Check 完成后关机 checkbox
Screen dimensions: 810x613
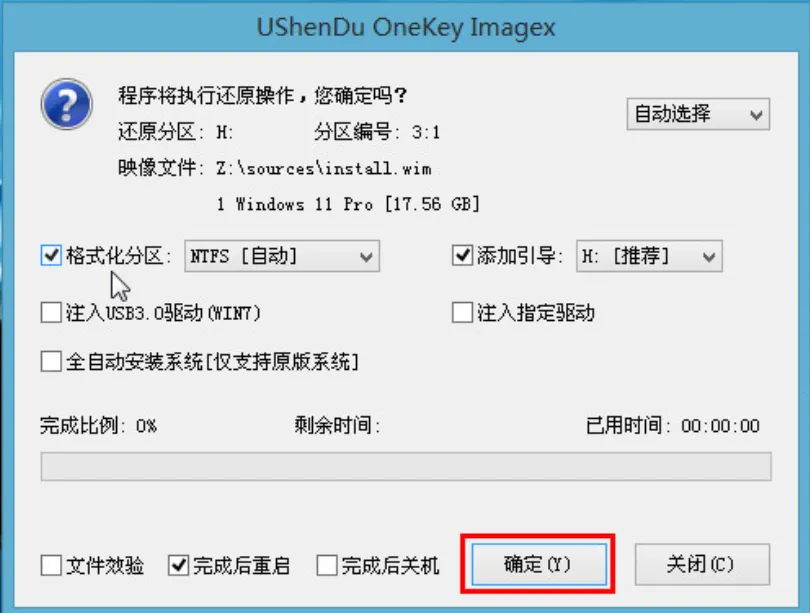pyautogui.click(x=327, y=565)
